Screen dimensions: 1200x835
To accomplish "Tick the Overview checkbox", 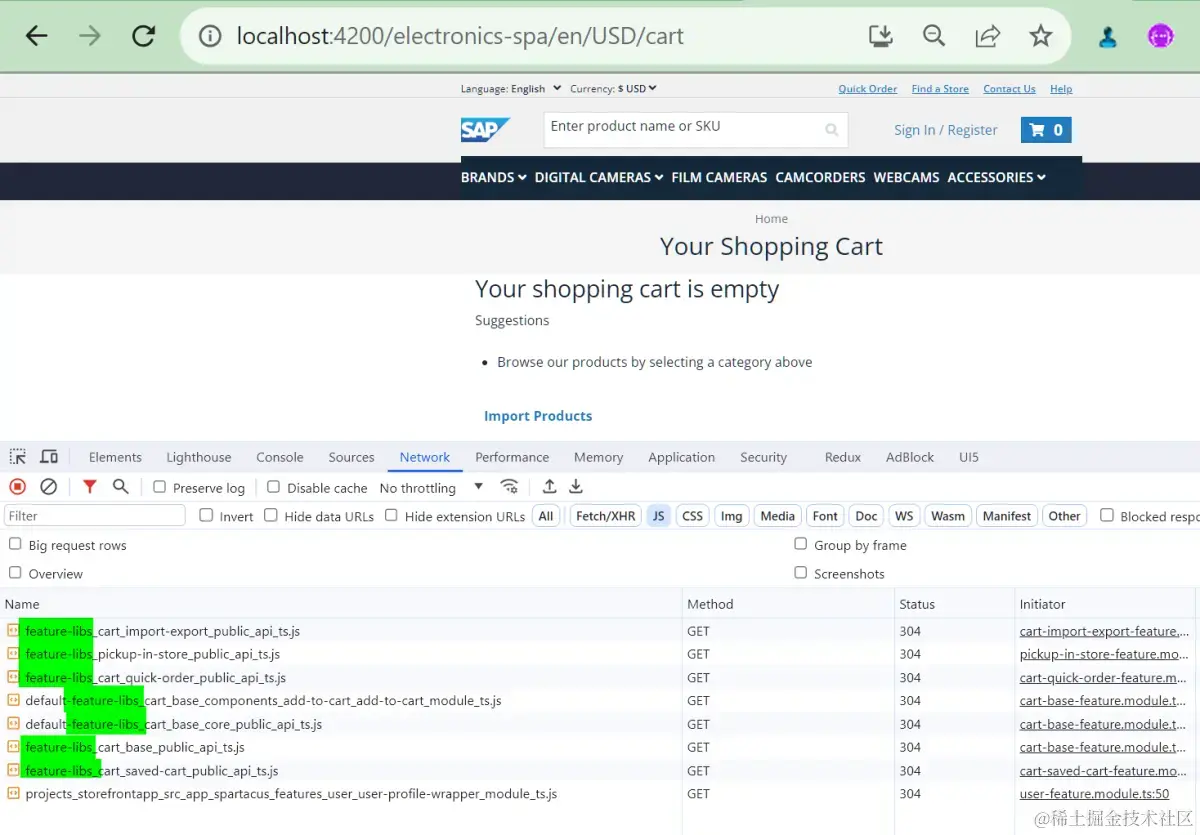I will pyautogui.click(x=15, y=573).
